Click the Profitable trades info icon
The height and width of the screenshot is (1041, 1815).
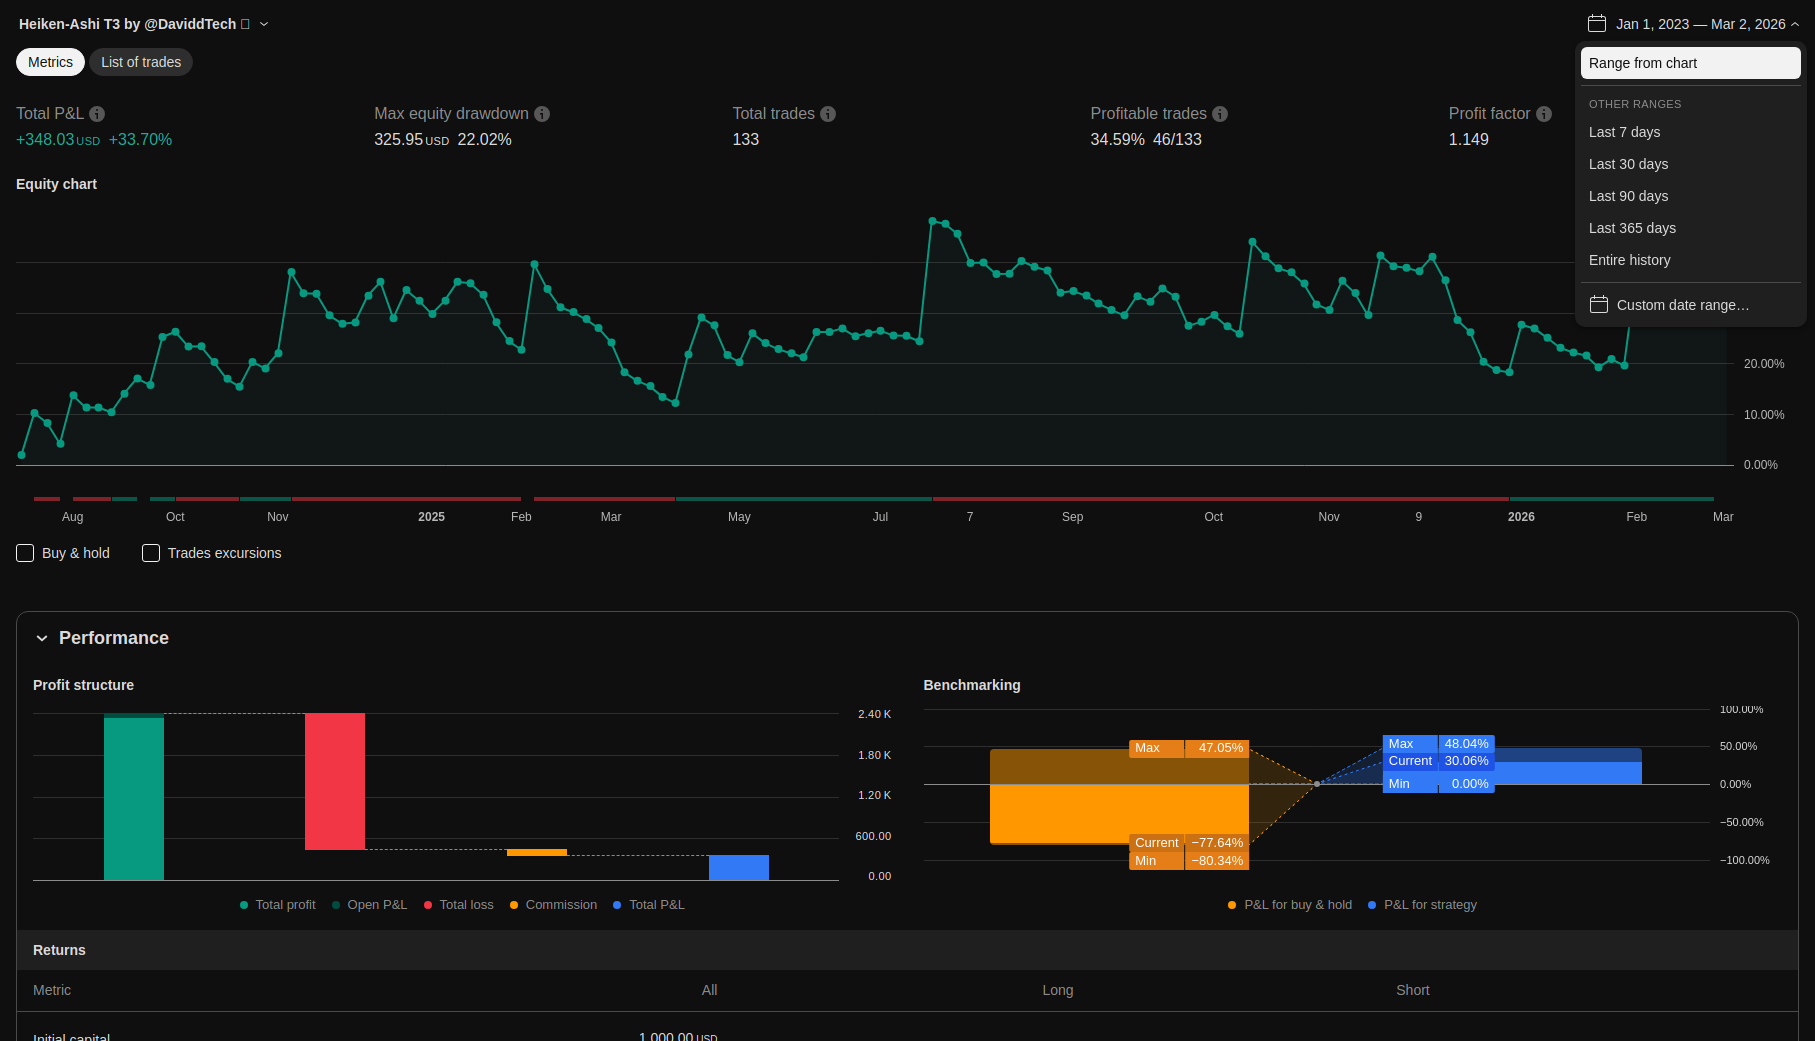(x=1220, y=114)
